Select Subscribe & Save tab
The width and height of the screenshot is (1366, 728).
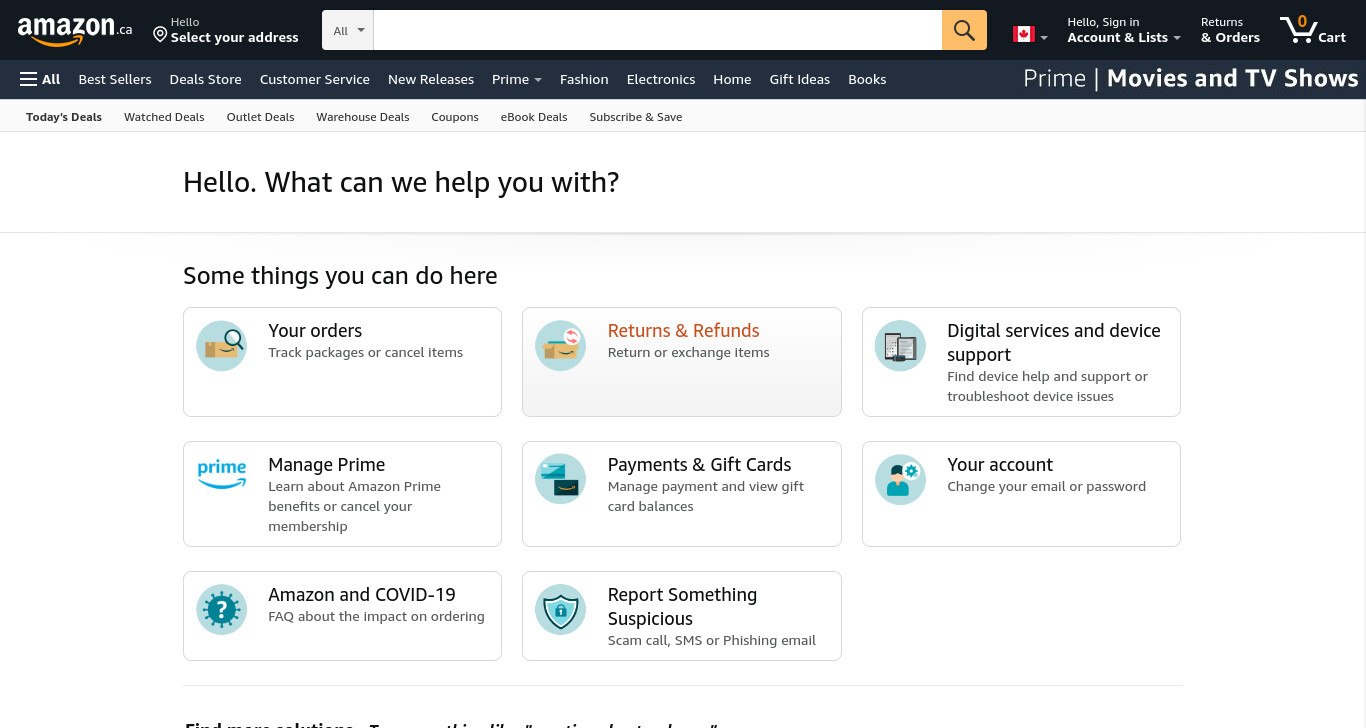pos(636,117)
